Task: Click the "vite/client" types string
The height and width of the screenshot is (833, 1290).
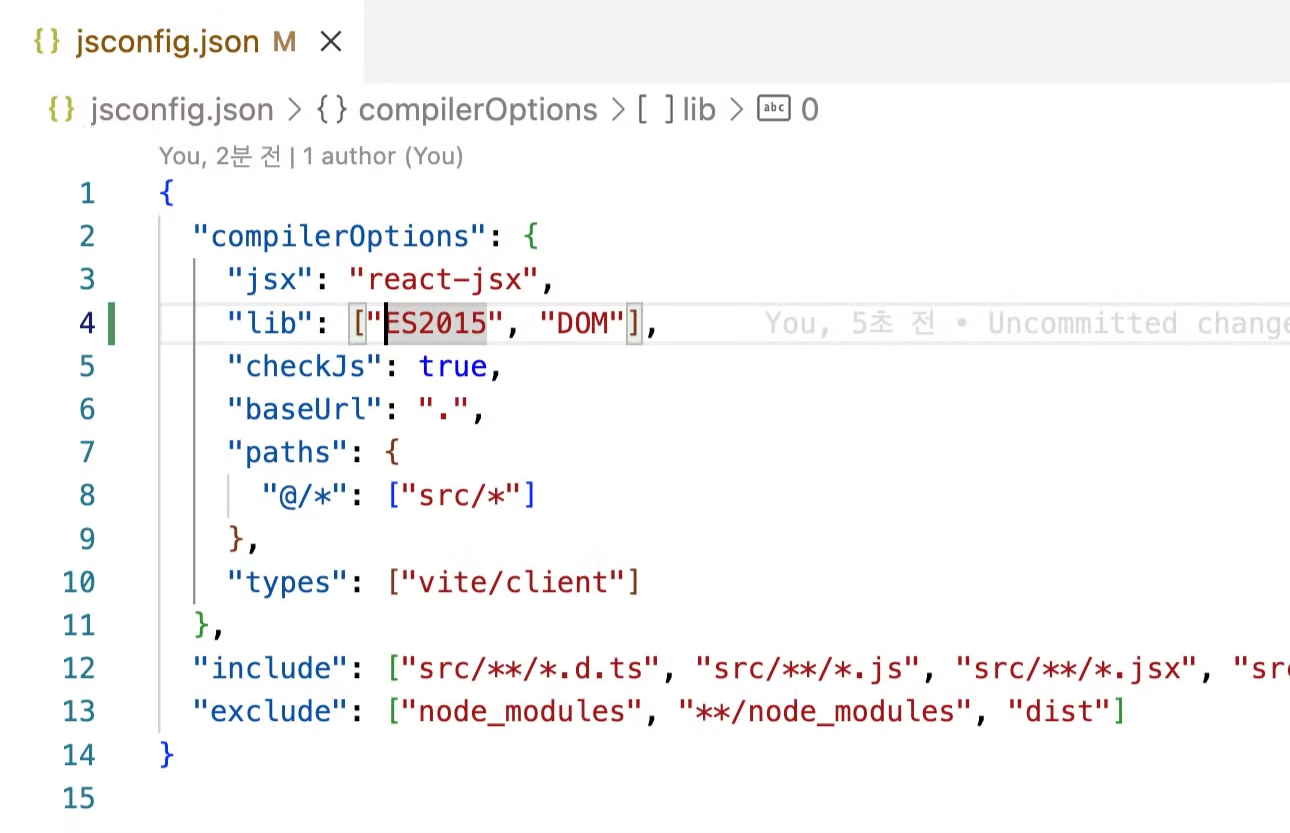Action: pyautogui.click(x=513, y=582)
